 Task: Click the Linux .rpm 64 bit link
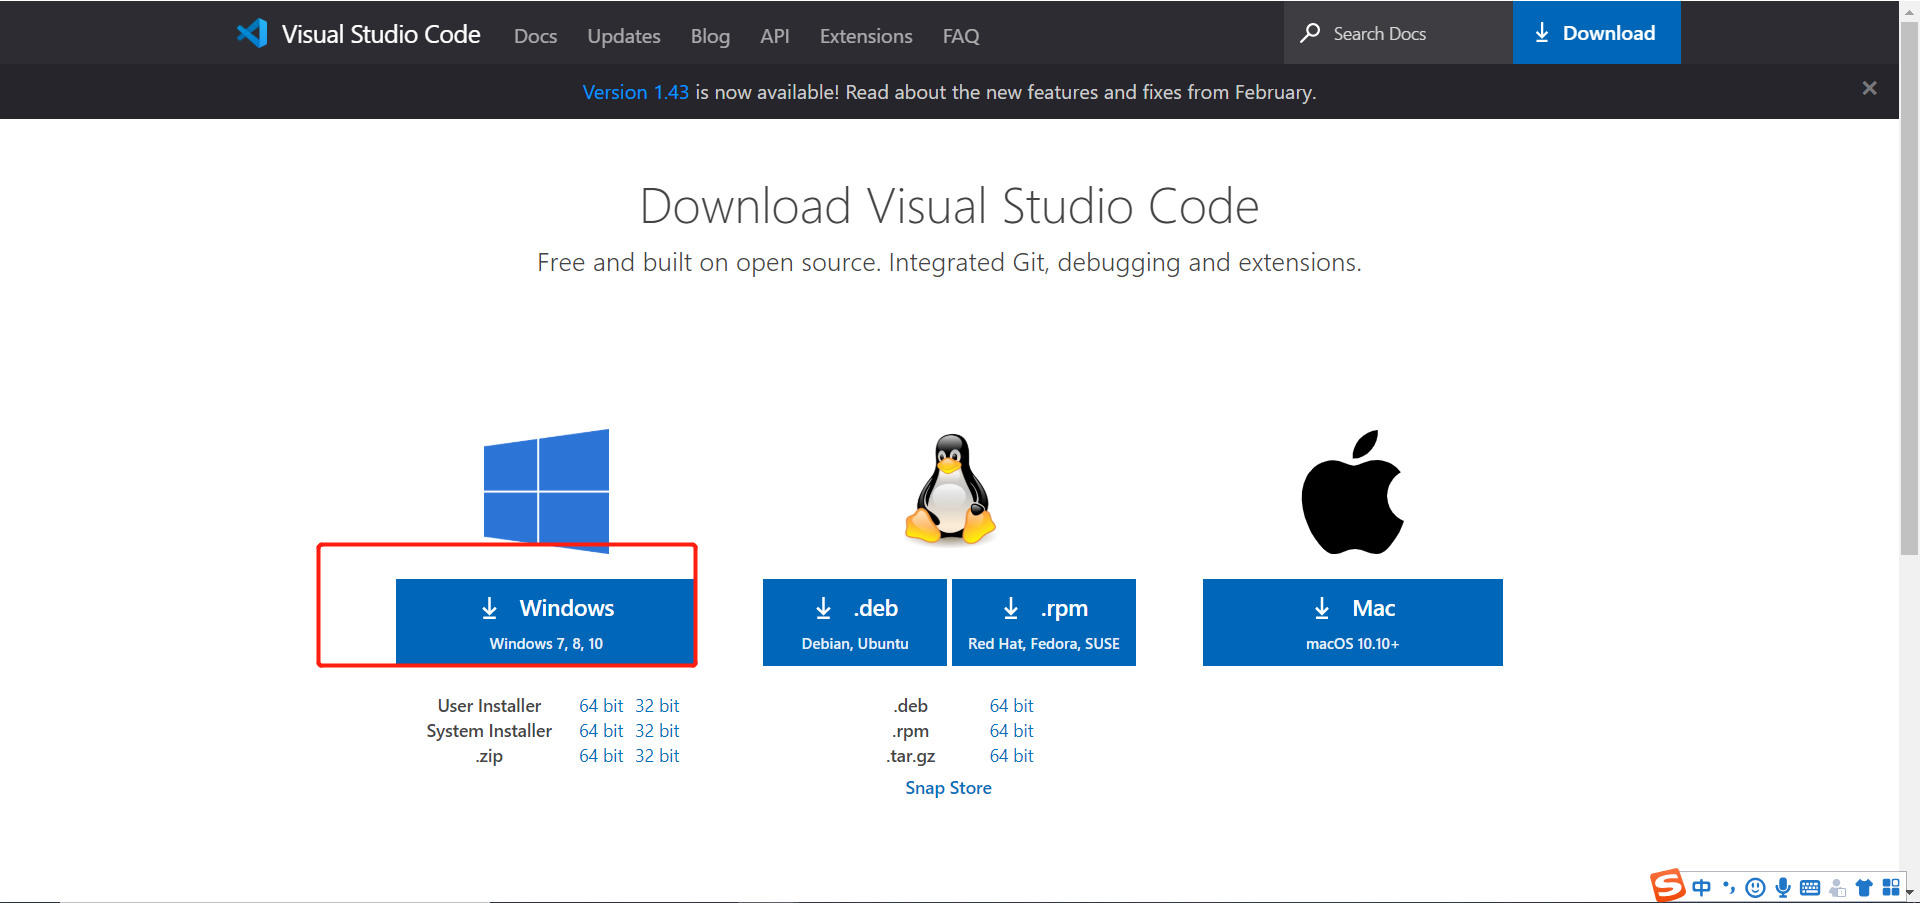1011,731
